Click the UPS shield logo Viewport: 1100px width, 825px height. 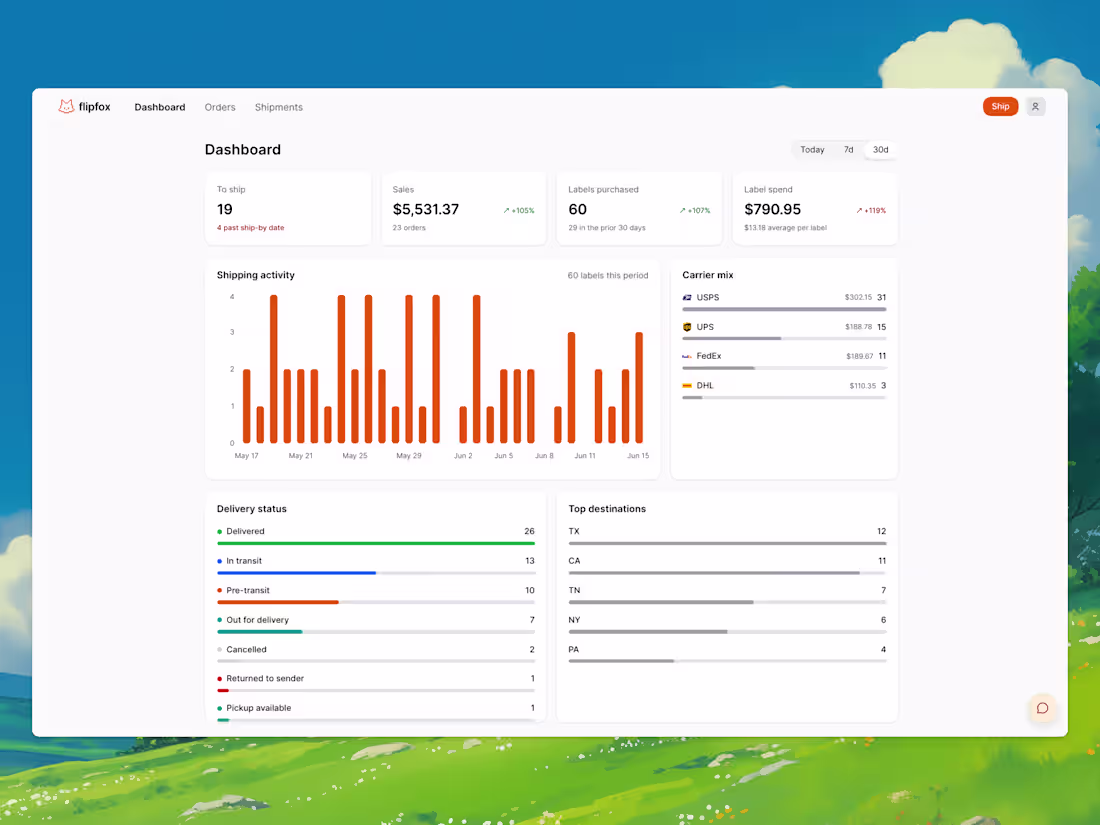687,327
